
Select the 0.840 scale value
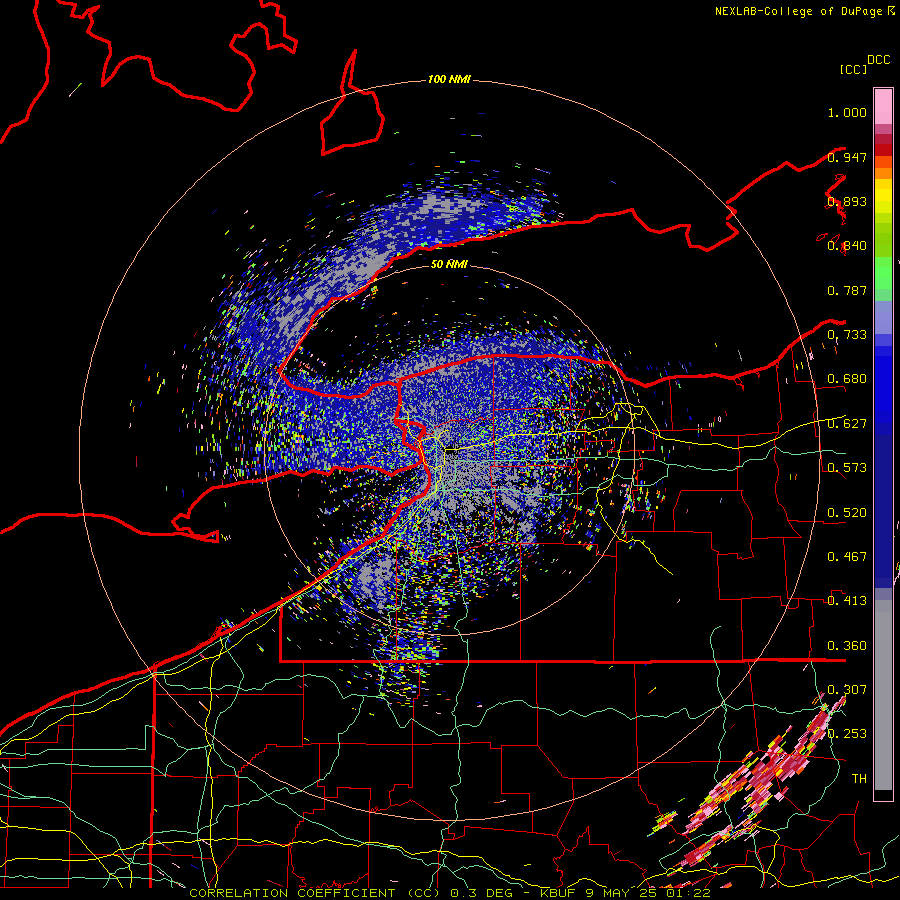pos(847,246)
